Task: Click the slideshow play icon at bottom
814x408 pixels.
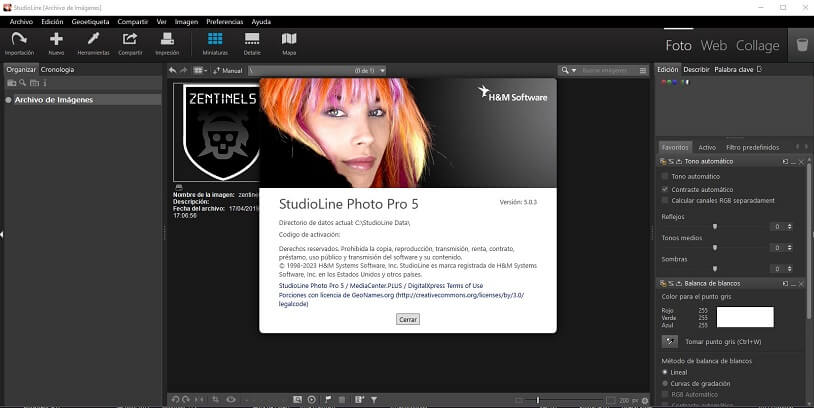Action: pyautogui.click(x=311, y=400)
